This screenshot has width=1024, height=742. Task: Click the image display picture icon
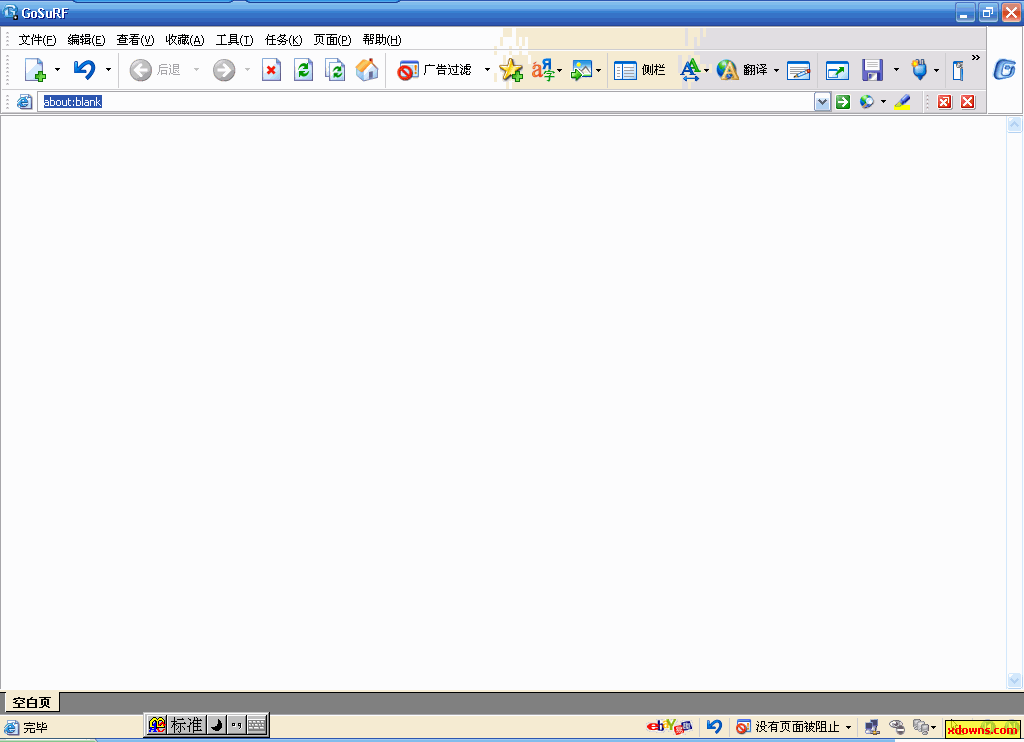(581, 69)
